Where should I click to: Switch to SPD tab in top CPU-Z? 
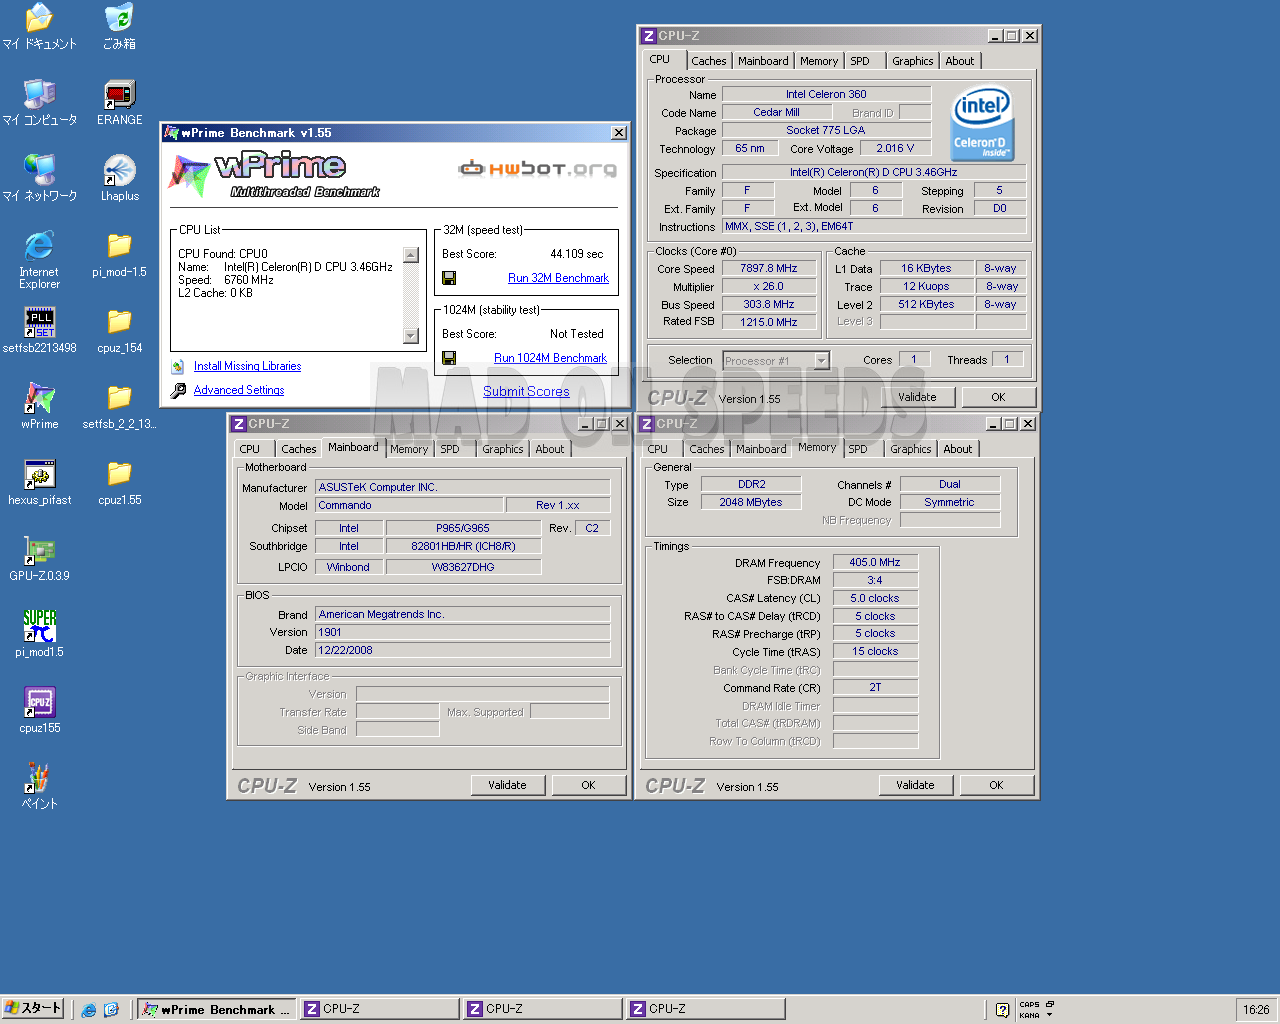point(860,61)
